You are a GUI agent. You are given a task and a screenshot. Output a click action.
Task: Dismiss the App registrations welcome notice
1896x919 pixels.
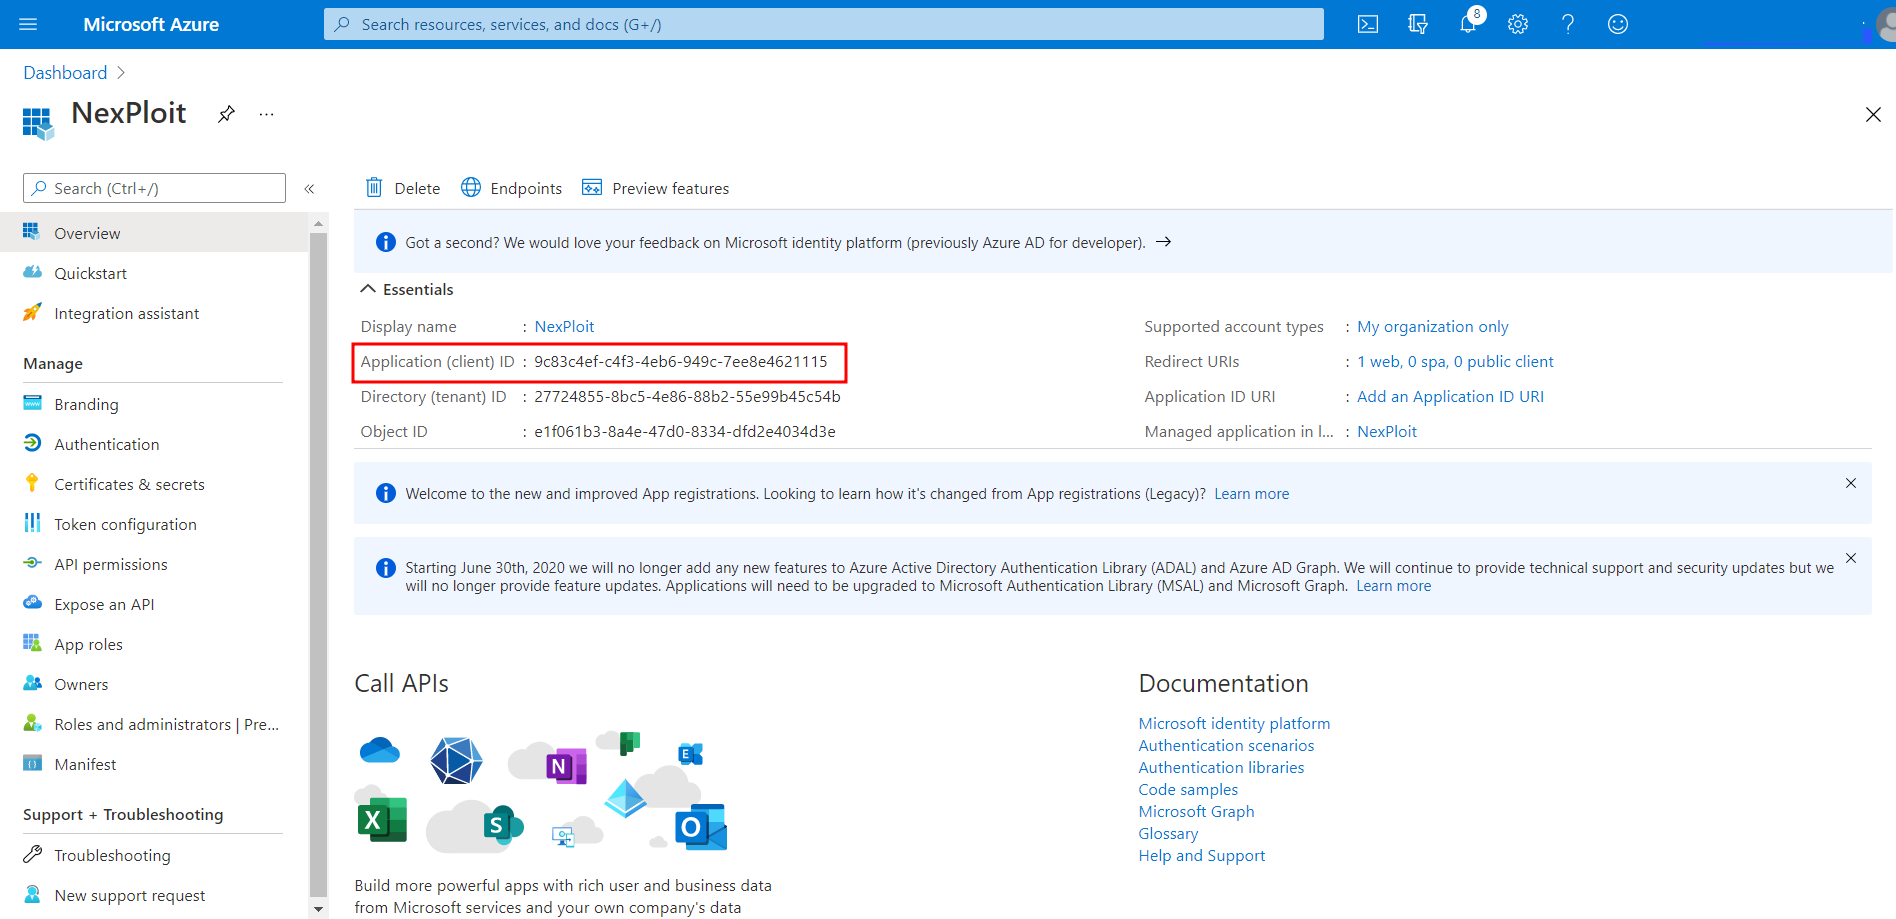coord(1851,483)
